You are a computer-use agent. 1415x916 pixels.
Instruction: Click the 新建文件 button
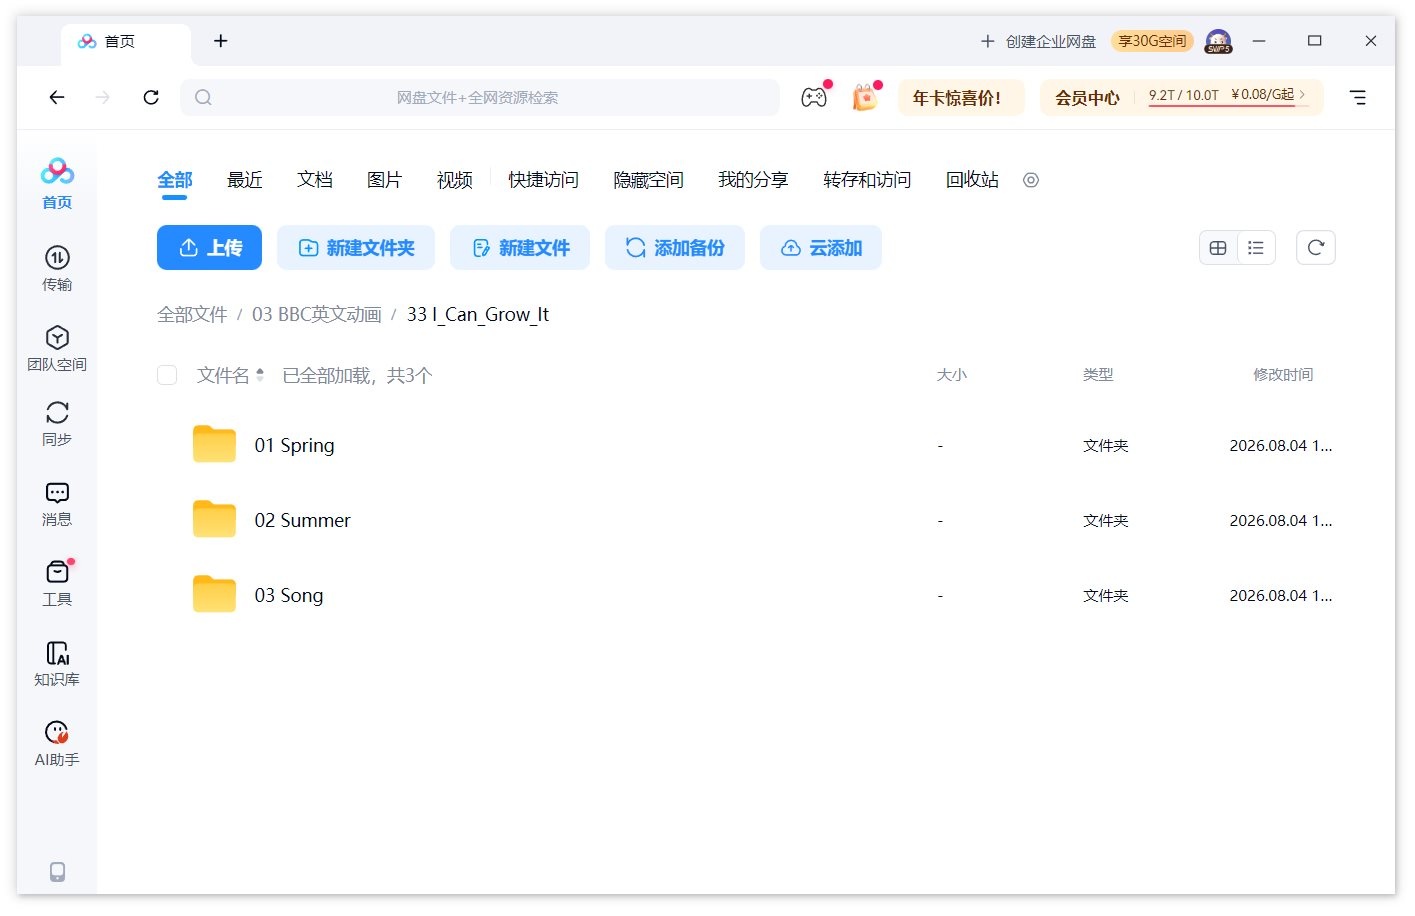tap(520, 247)
